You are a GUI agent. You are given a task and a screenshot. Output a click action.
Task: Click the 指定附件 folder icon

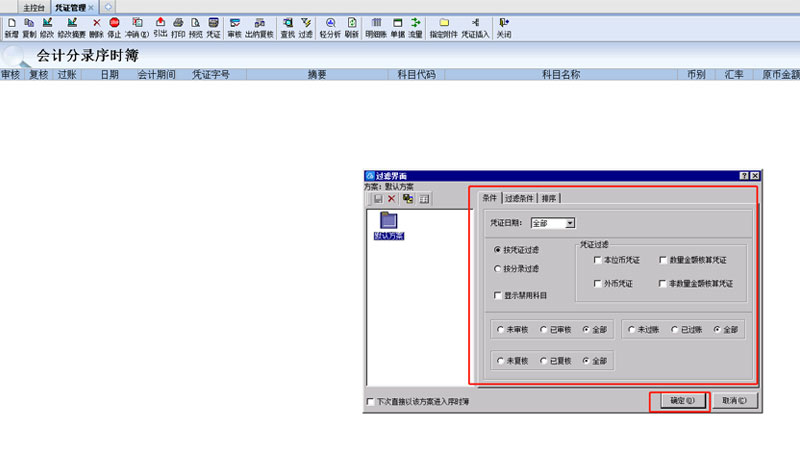443,22
